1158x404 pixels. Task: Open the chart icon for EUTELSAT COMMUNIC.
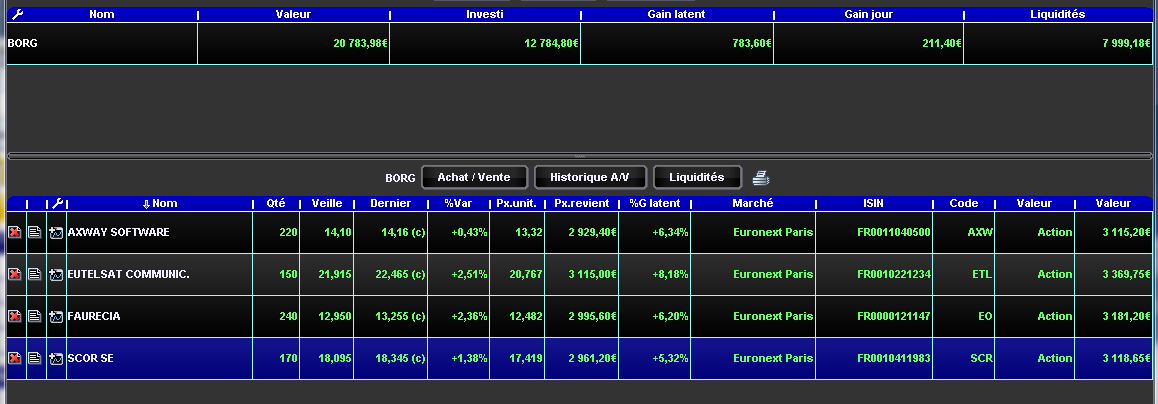pyautogui.click(x=56, y=275)
